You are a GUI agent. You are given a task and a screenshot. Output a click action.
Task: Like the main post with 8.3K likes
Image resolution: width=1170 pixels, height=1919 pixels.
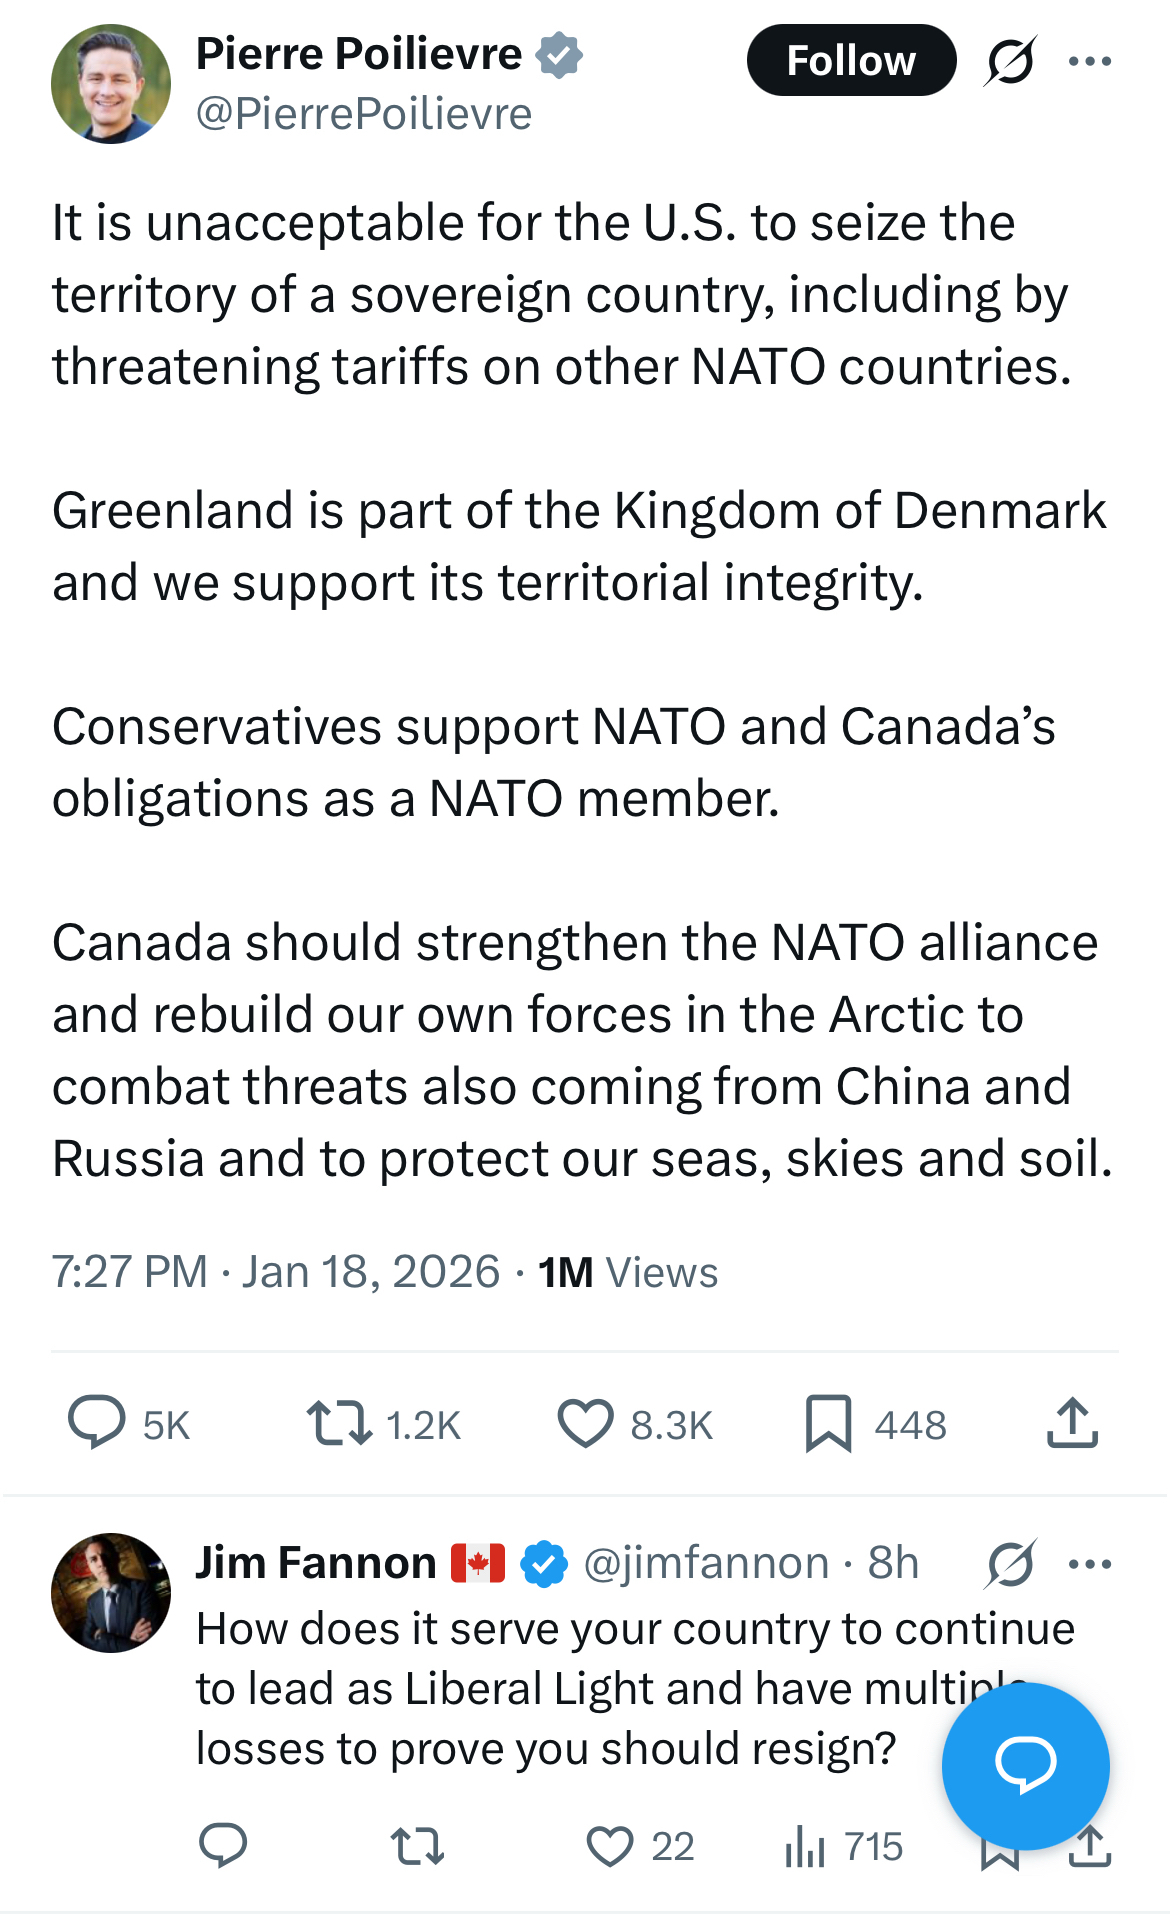coord(585,1424)
